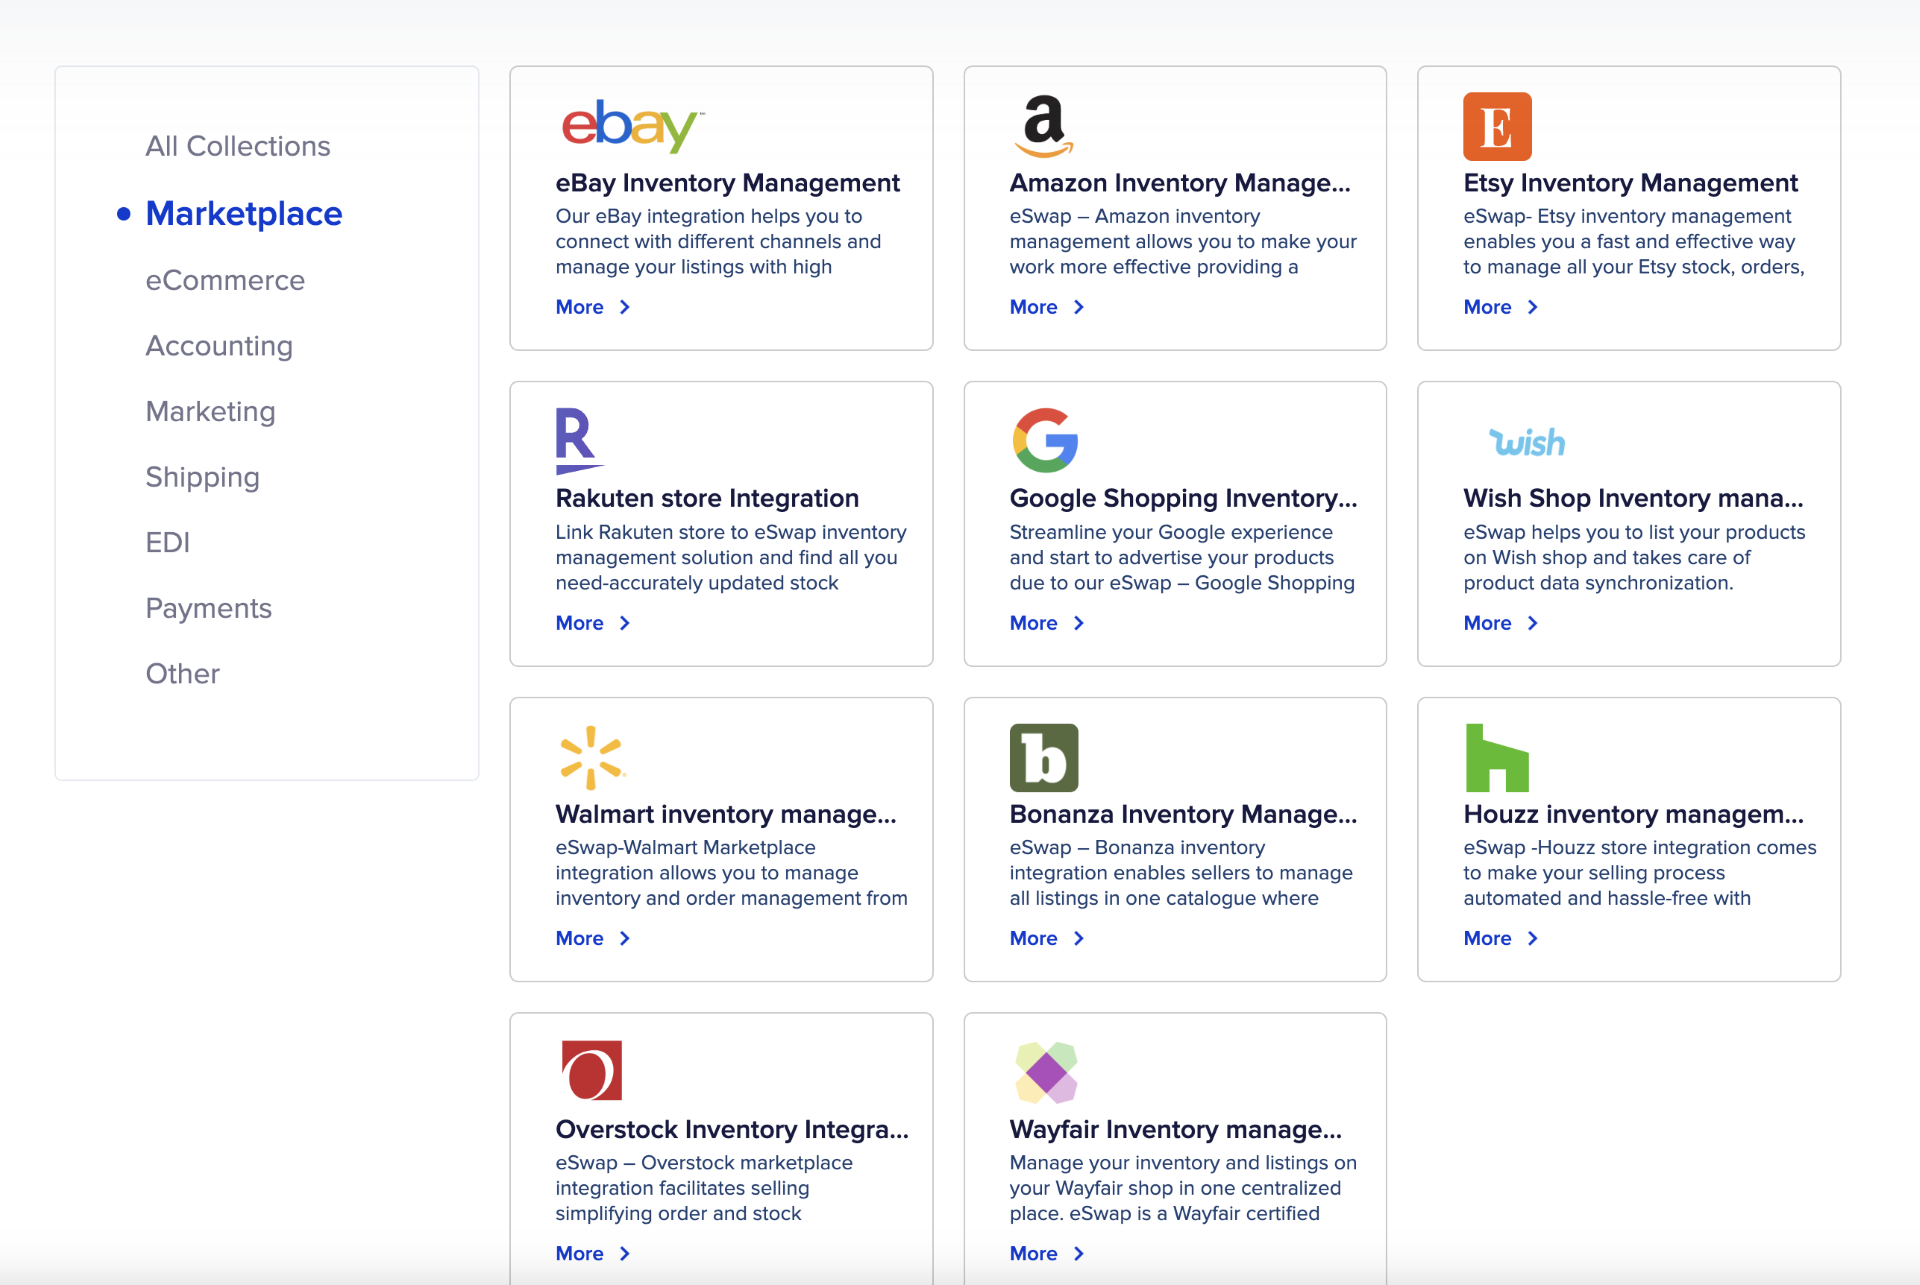
Task: Click the Bonanza b logo
Action: (x=1044, y=757)
